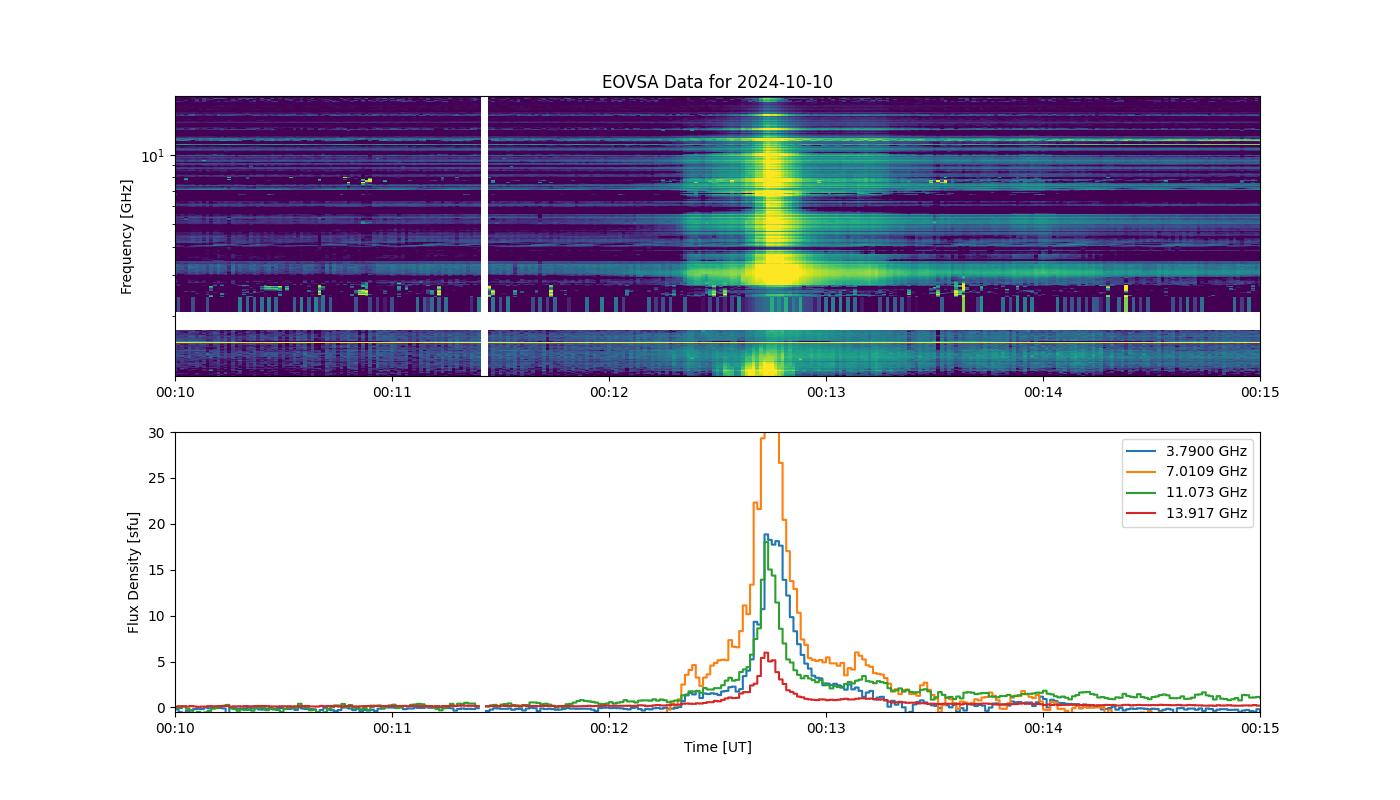Click the red 13.917 GHz legend line
The height and width of the screenshot is (800, 1400).
pyautogui.click(x=1143, y=514)
